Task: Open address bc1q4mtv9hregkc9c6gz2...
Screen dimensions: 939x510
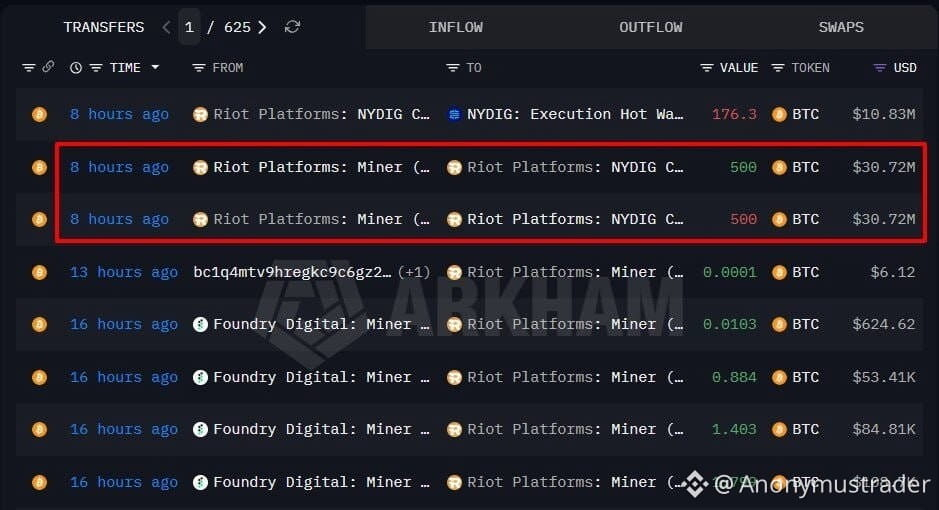Action: [x=292, y=272]
